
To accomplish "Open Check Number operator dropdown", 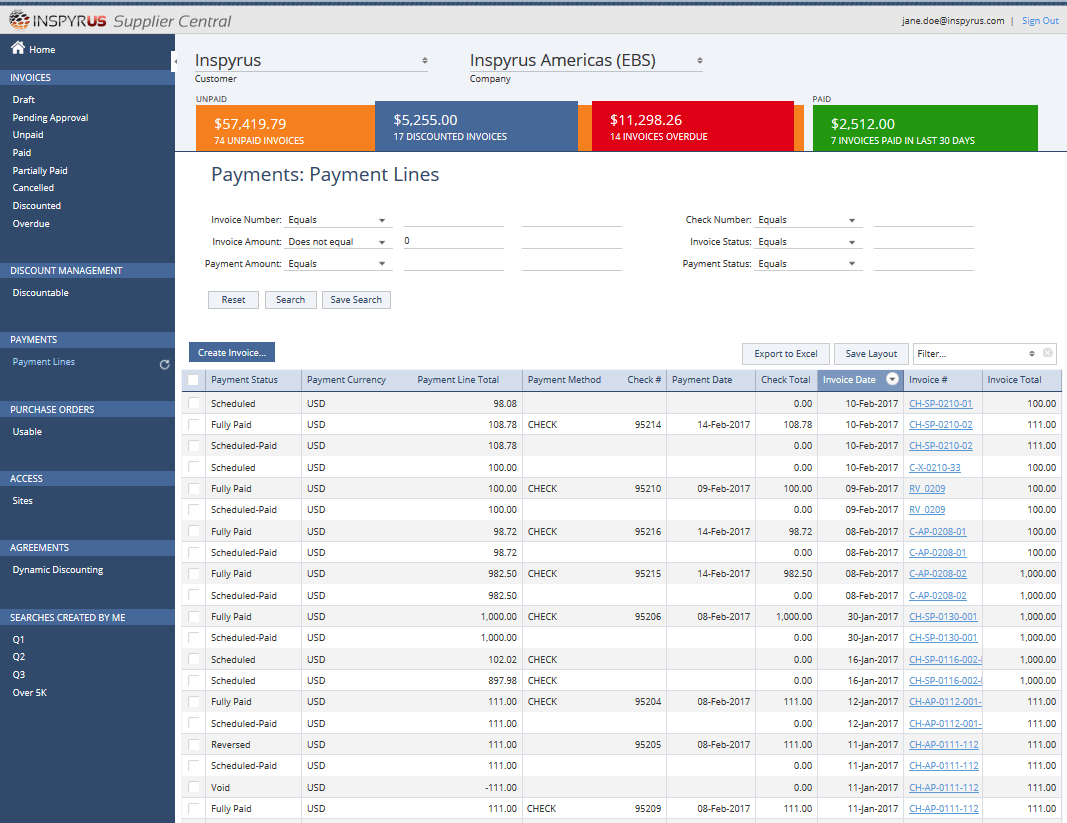I will tap(808, 220).
